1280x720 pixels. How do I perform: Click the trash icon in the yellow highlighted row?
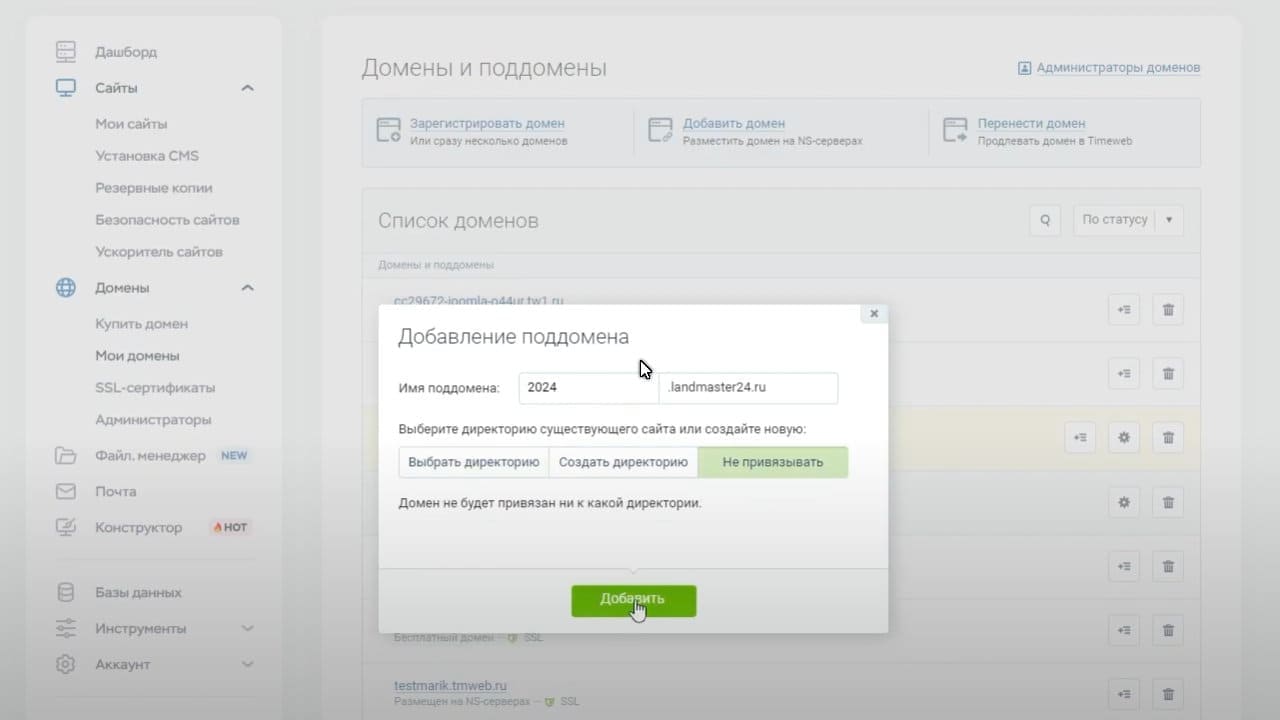click(1168, 437)
